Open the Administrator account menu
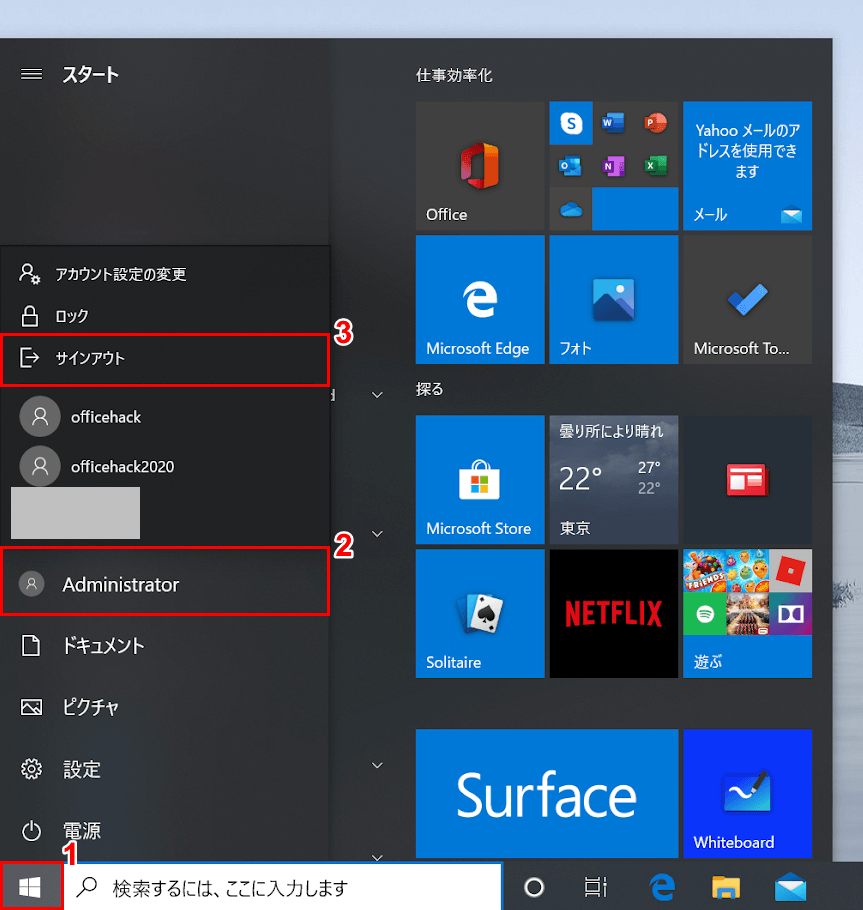This screenshot has width=863, height=910. click(120, 584)
